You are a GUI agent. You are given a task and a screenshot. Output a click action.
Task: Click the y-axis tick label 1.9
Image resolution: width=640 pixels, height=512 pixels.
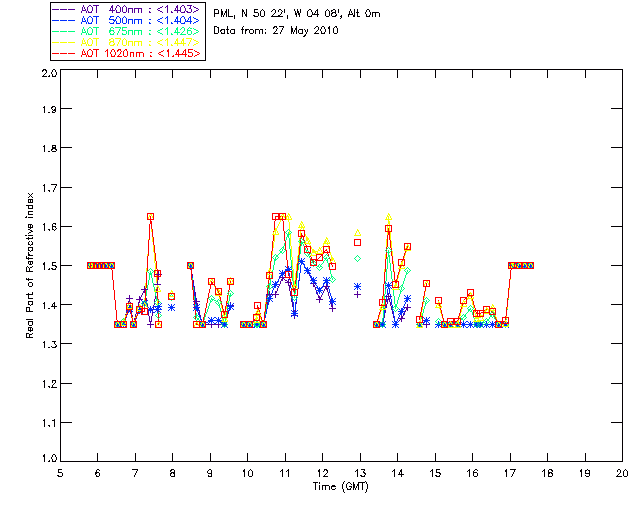(49, 109)
